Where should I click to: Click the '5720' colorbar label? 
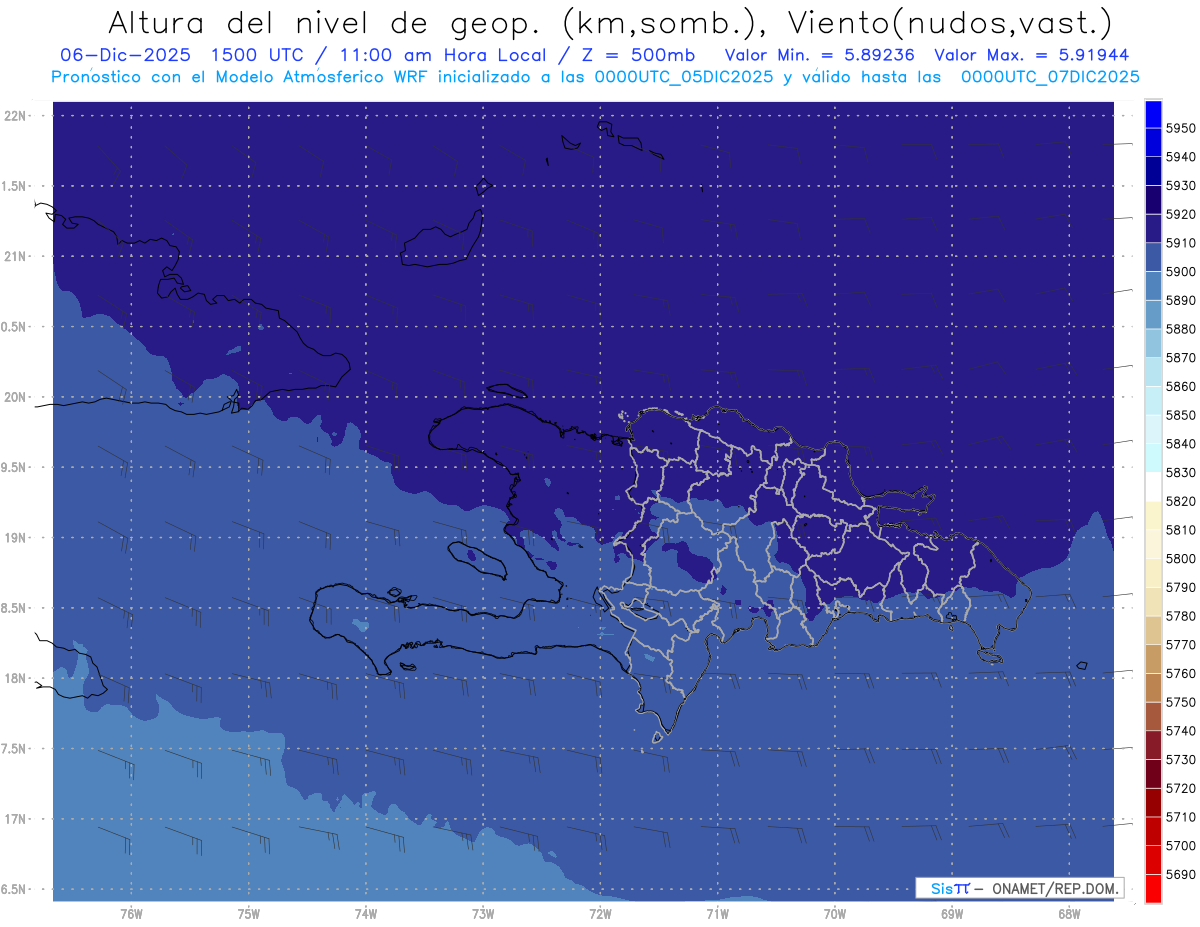(1181, 788)
